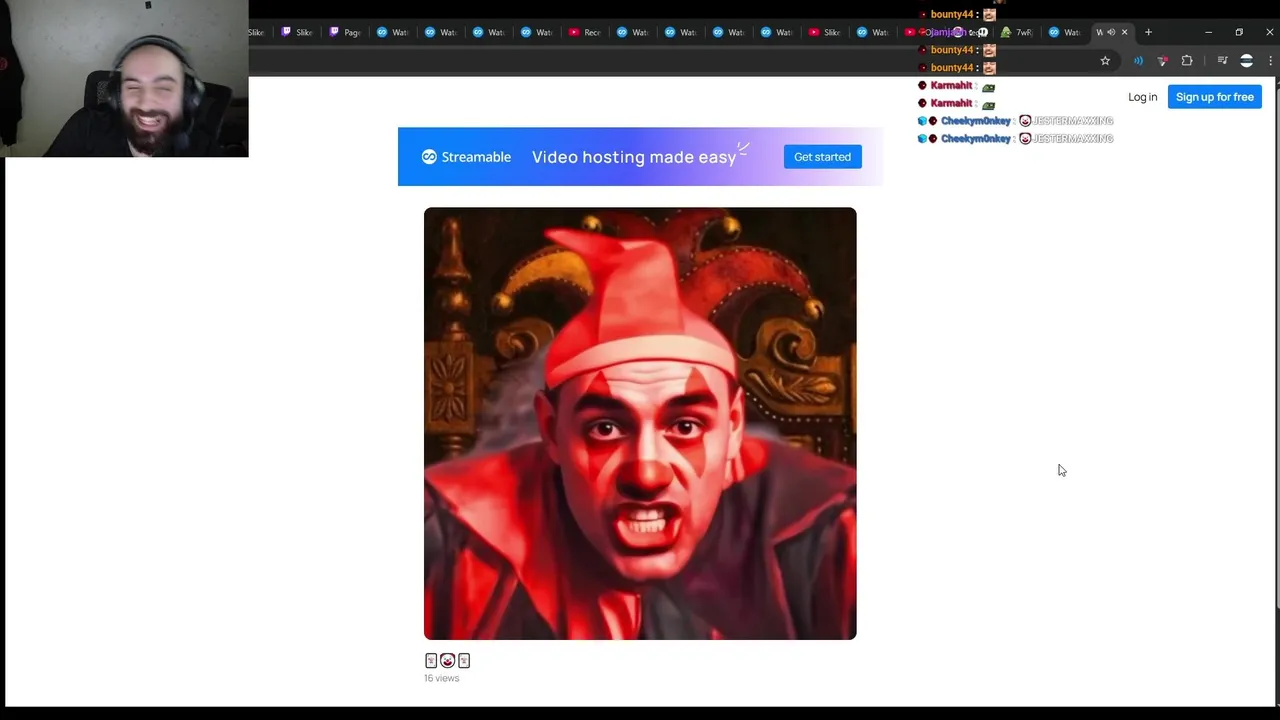The height and width of the screenshot is (720, 1280).
Task: Play the red jester video
Action: click(640, 423)
